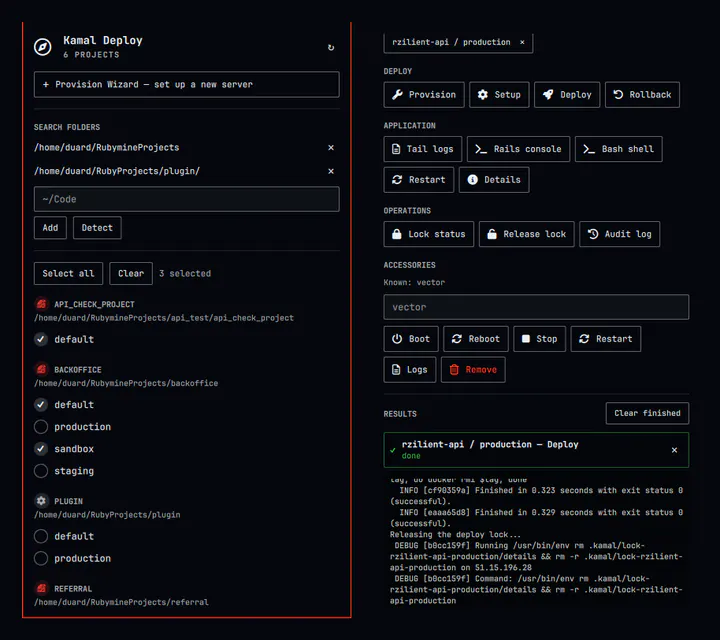
Task: Click Clear finished results button
Action: (x=647, y=413)
